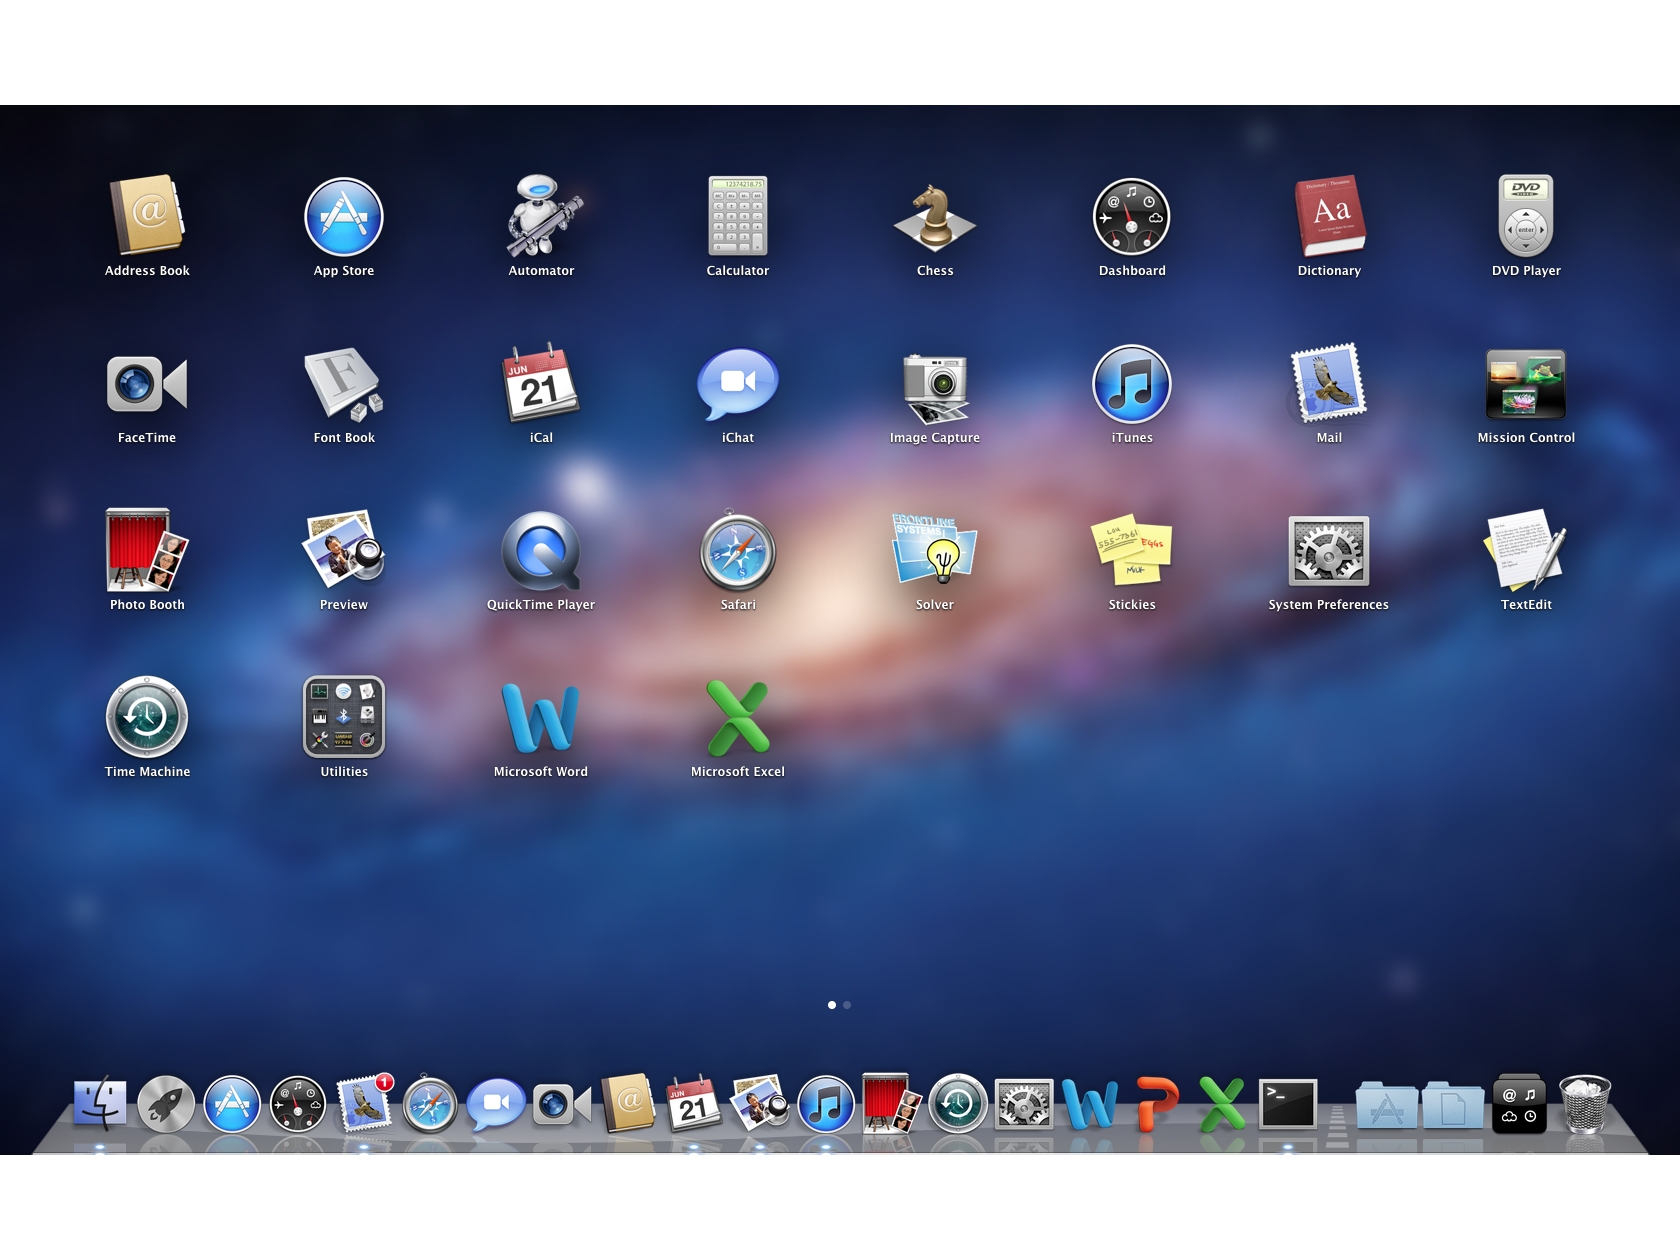This screenshot has height=1260, width=1680.
Task: Open Microsoft Word from the Dock
Action: (x=1090, y=1105)
